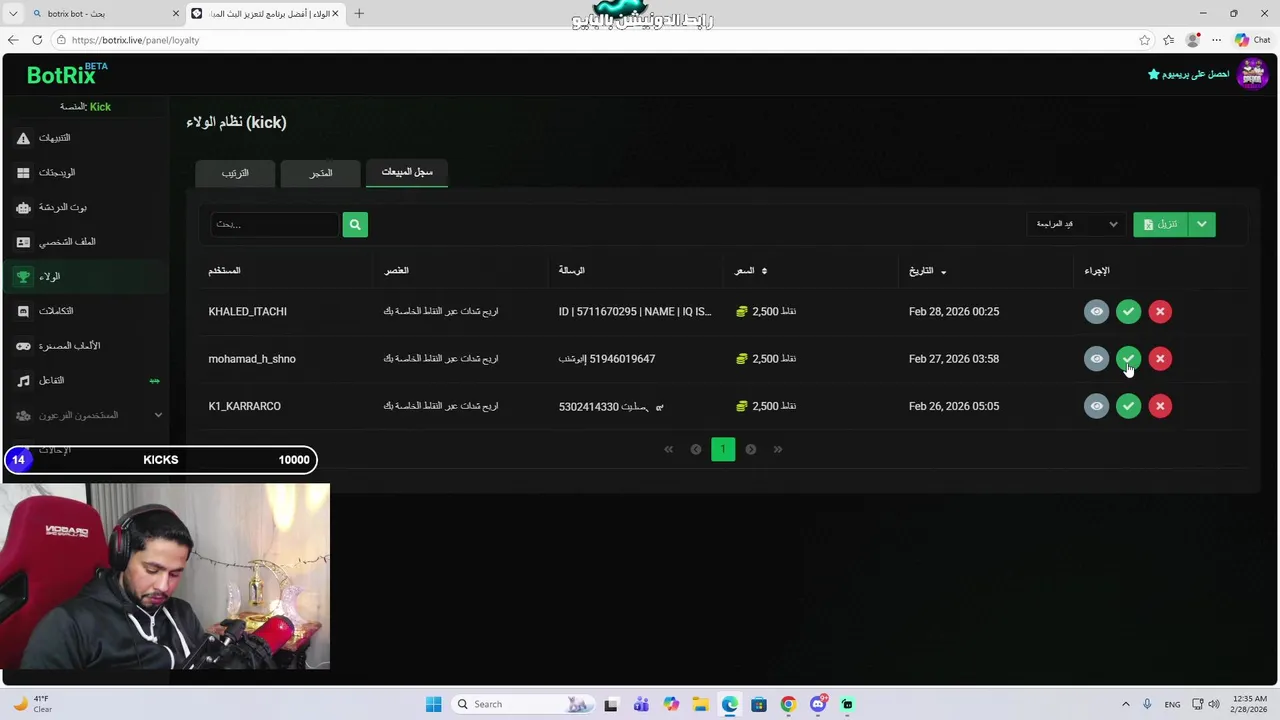The height and width of the screenshot is (720, 1280).
Task: Go back with the browser back arrow
Action: pyautogui.click(x=13, y=40)
